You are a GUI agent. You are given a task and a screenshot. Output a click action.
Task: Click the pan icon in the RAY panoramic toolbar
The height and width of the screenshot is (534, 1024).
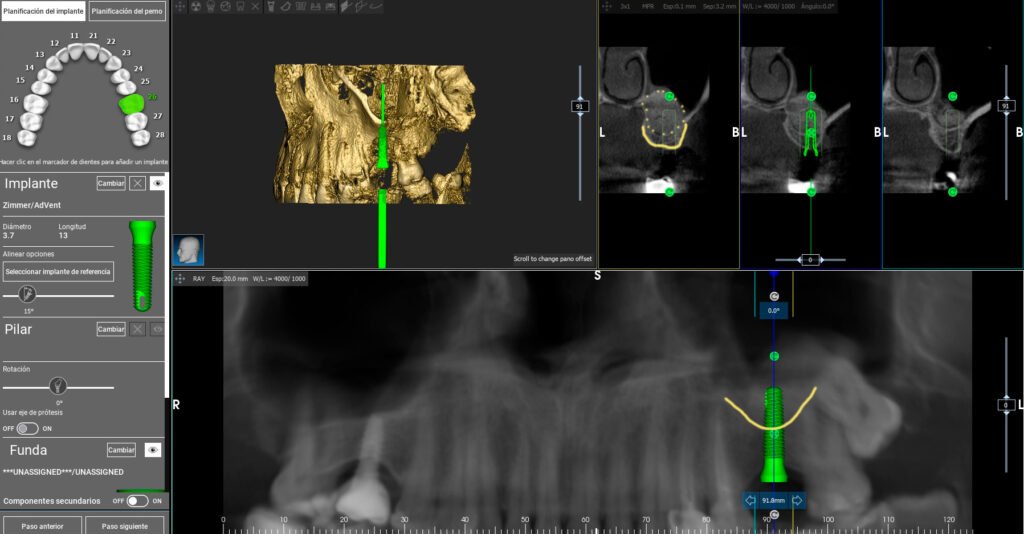click(x=180, y=279)
